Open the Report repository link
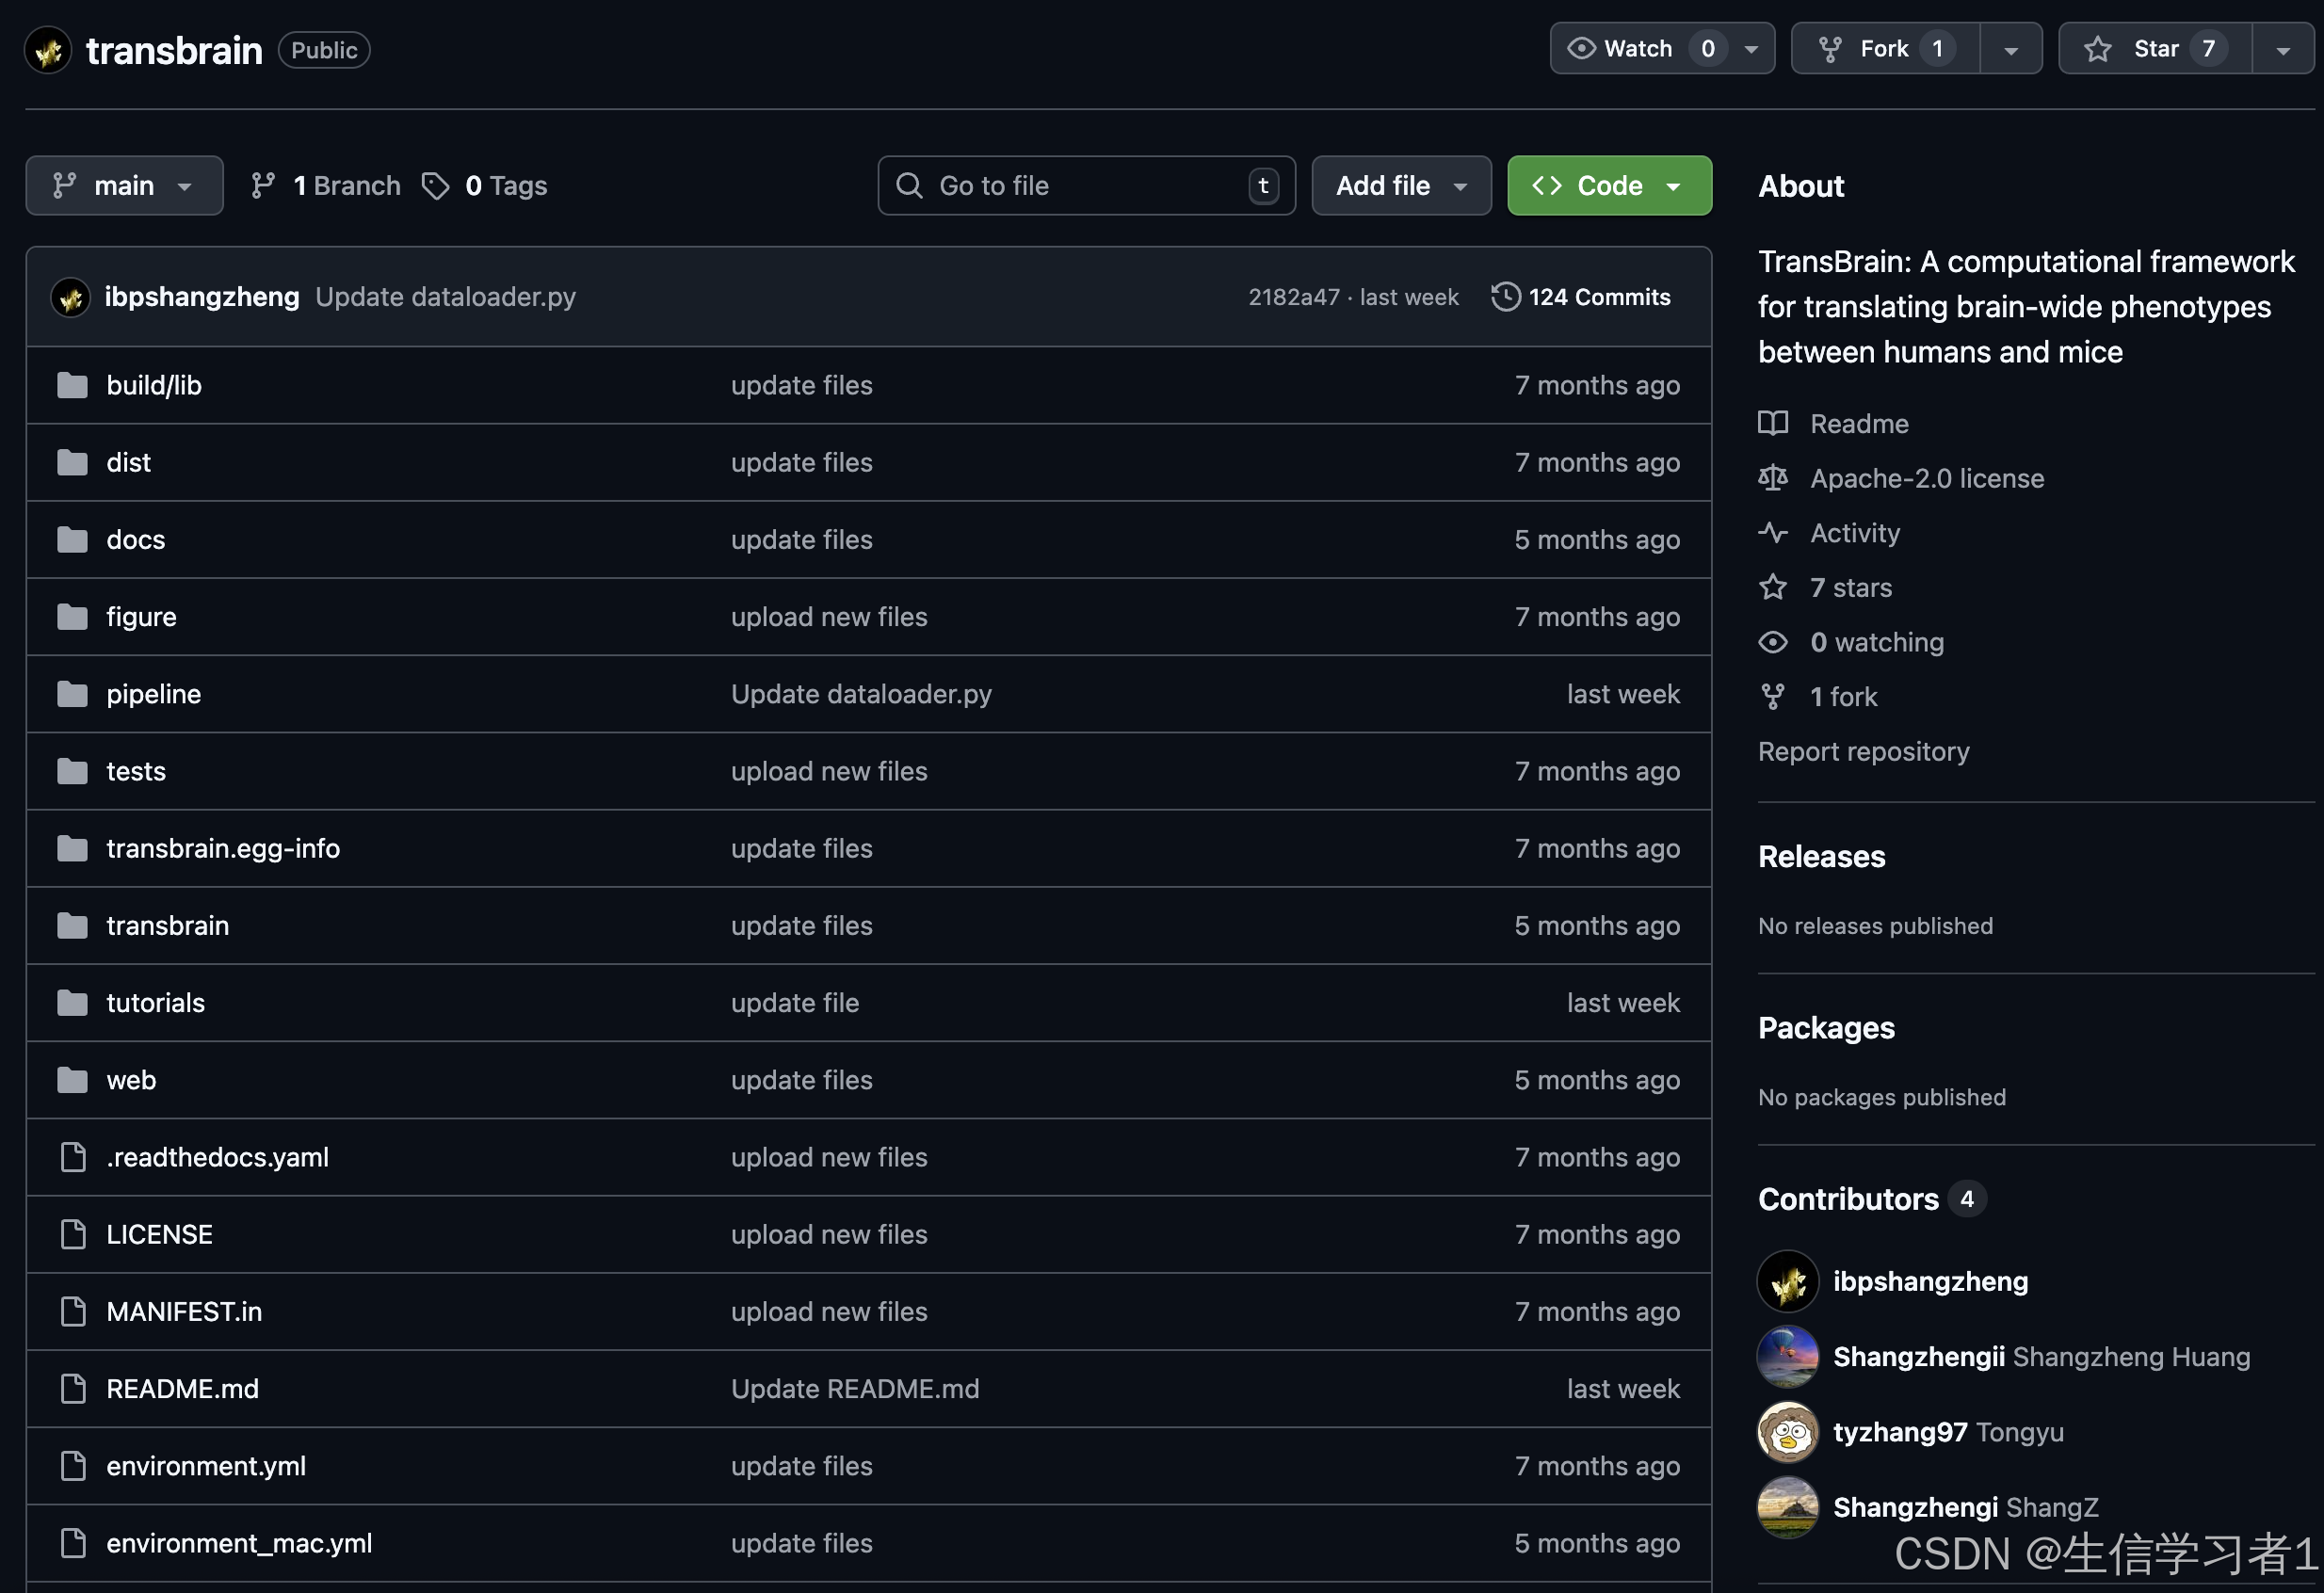Image resolution: width=2324 pixels, height=1593 pixels. [x=1864, y=751]
